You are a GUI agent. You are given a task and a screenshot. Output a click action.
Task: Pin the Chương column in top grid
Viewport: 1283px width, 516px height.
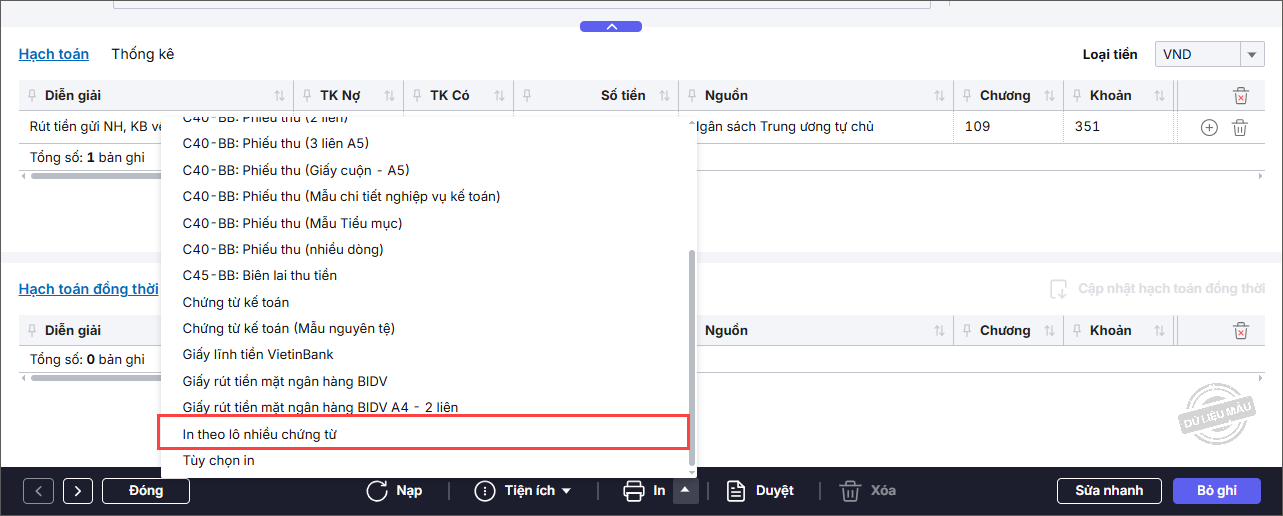tap(968, 96)
